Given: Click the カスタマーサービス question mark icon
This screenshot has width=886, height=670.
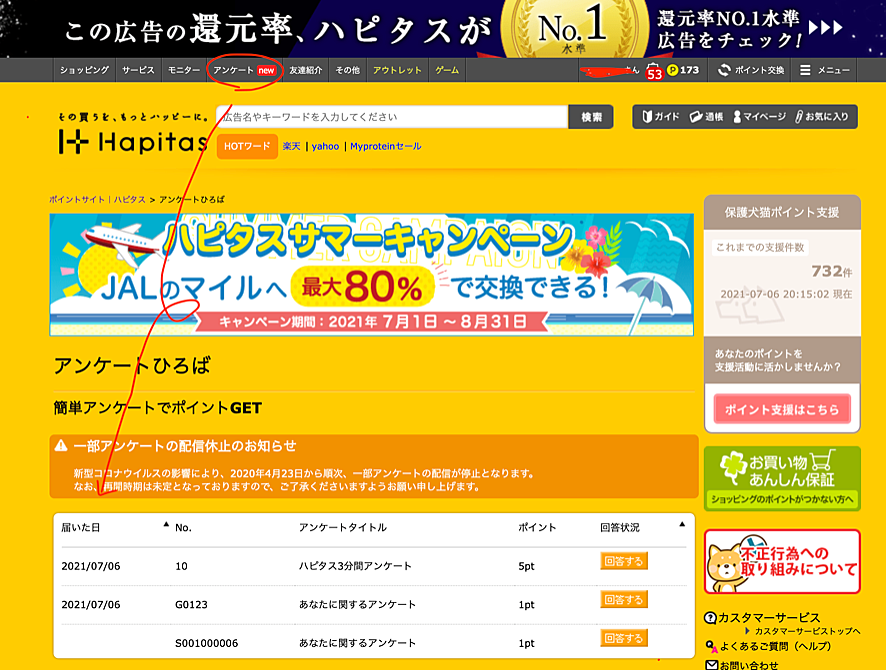Looking at the screenshot, I should pyautogui.click(x=710, y=617).
